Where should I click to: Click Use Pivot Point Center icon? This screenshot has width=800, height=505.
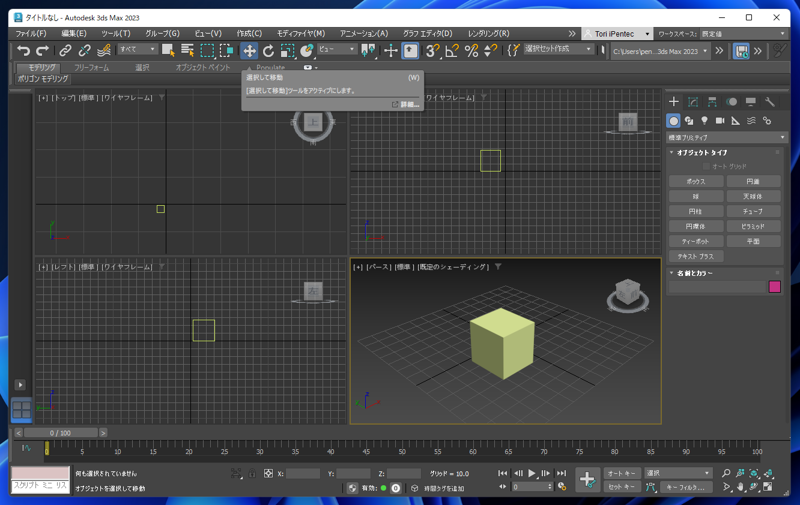click(x=368, y=50)
